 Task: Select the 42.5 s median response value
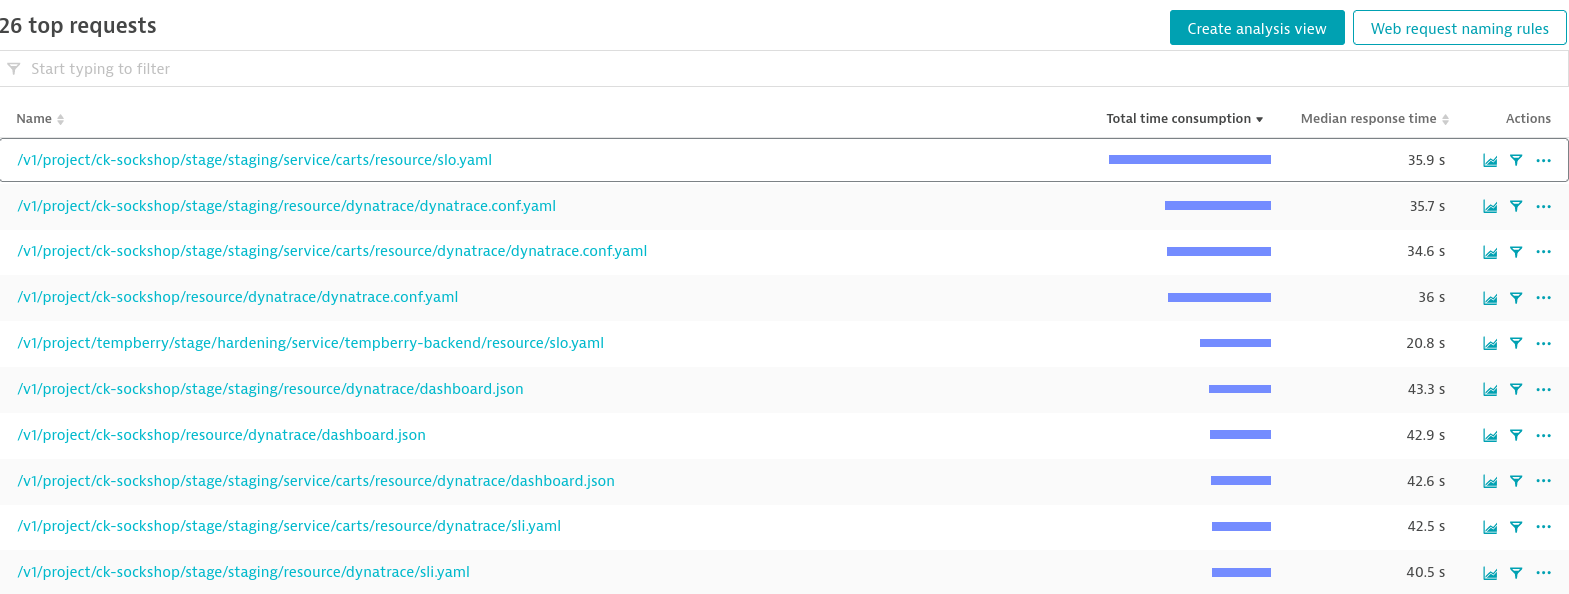tap(1426, 526)
